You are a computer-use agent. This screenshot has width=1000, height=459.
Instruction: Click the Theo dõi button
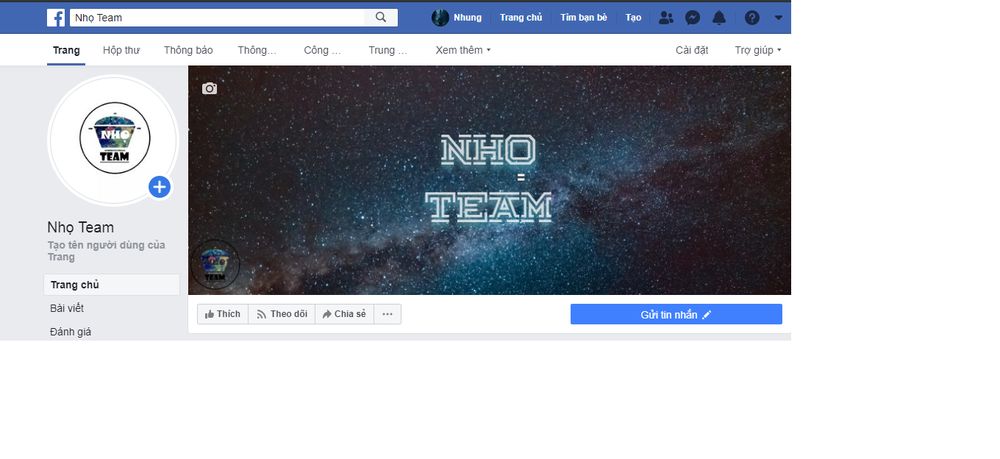[x=281, y=314]
